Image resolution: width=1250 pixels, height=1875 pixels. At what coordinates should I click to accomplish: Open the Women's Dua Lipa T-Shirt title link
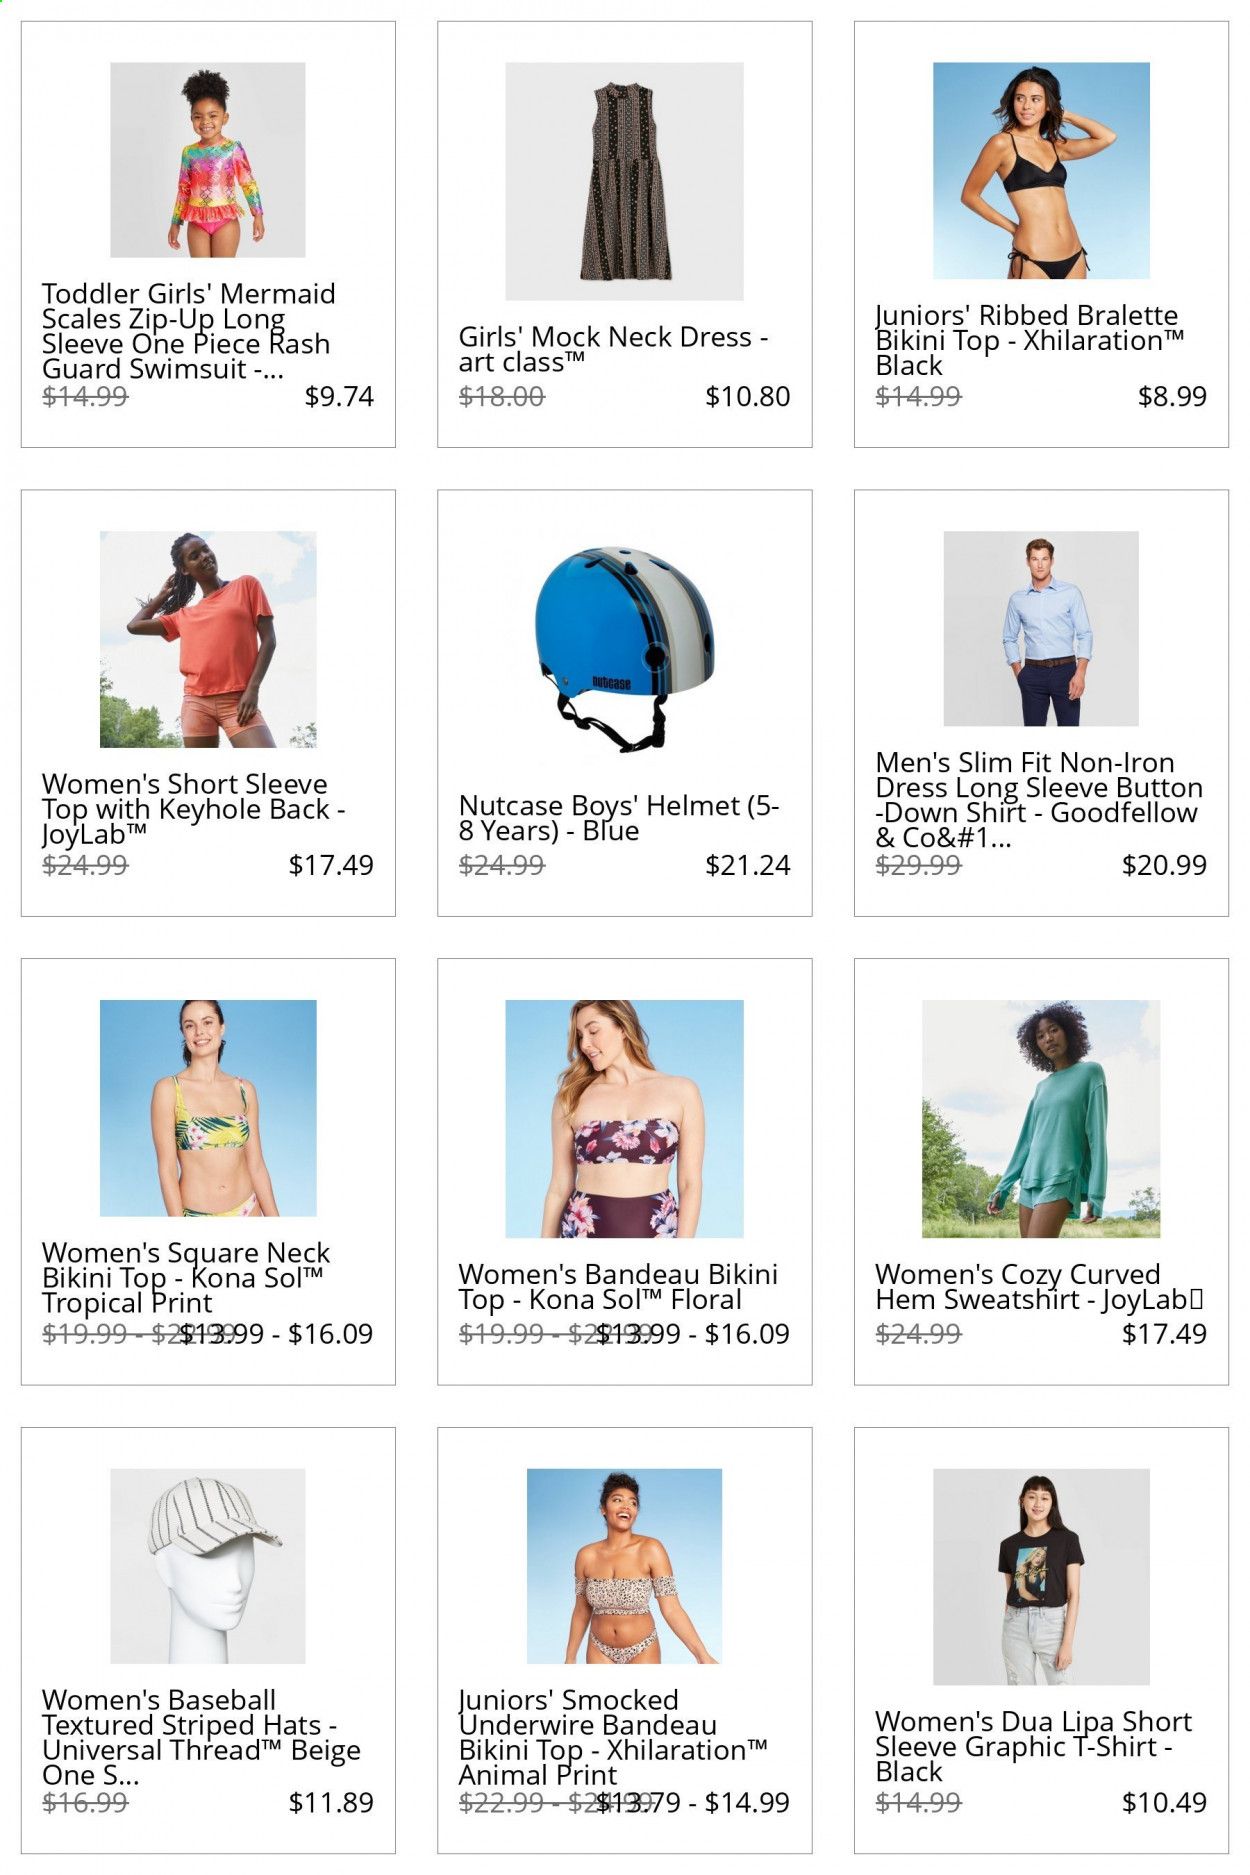tap(1033, 1746)
